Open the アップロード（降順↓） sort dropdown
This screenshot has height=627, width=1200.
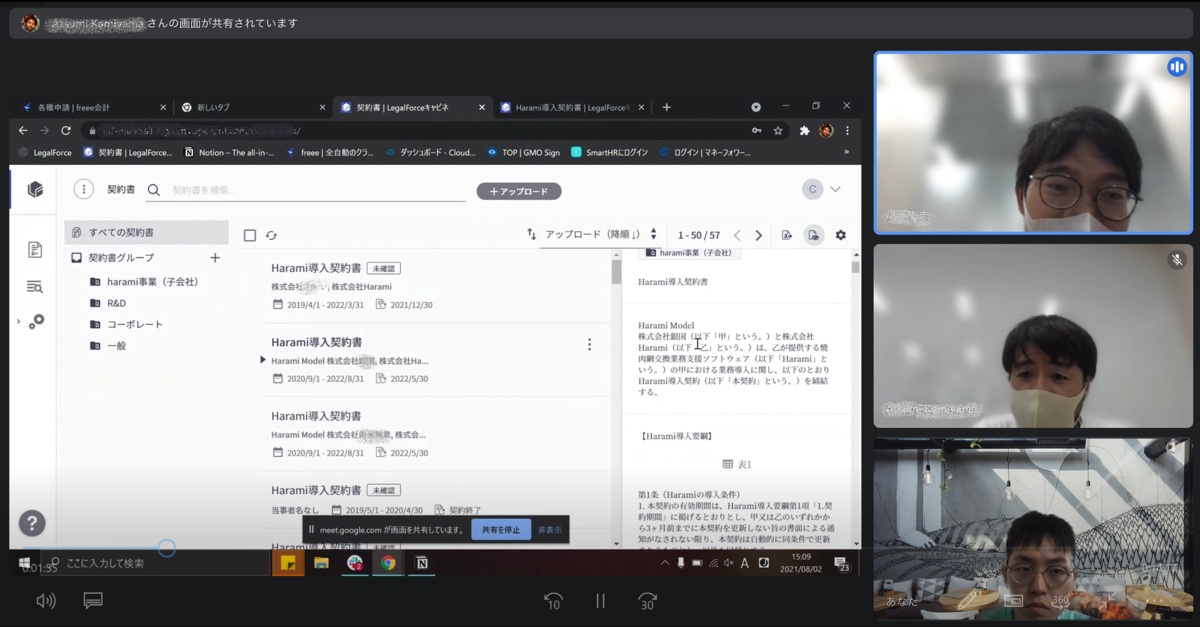point(600,235)
